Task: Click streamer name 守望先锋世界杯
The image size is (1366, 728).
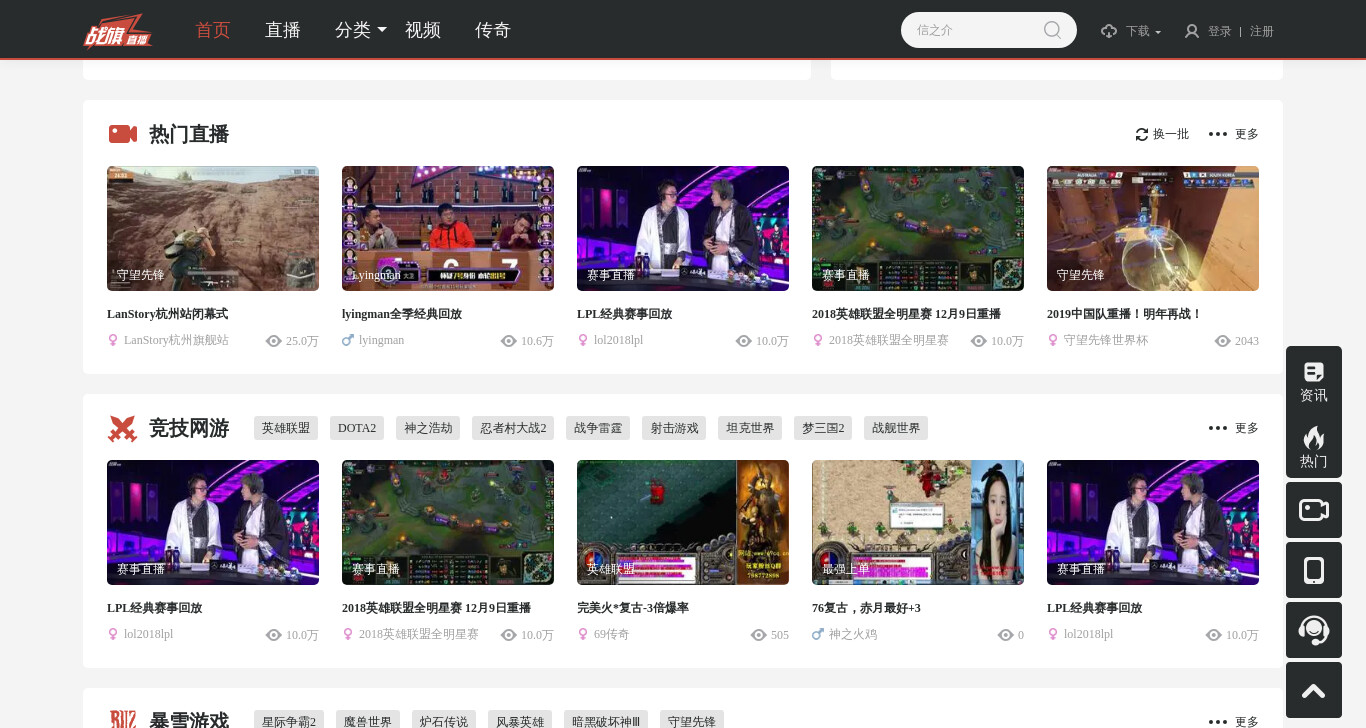Action: click(x=1106, y=340)
